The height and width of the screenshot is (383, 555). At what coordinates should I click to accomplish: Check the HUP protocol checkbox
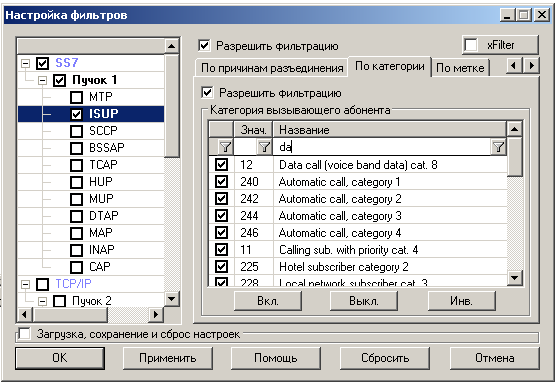pyautogui.click(x=76, y=182)
